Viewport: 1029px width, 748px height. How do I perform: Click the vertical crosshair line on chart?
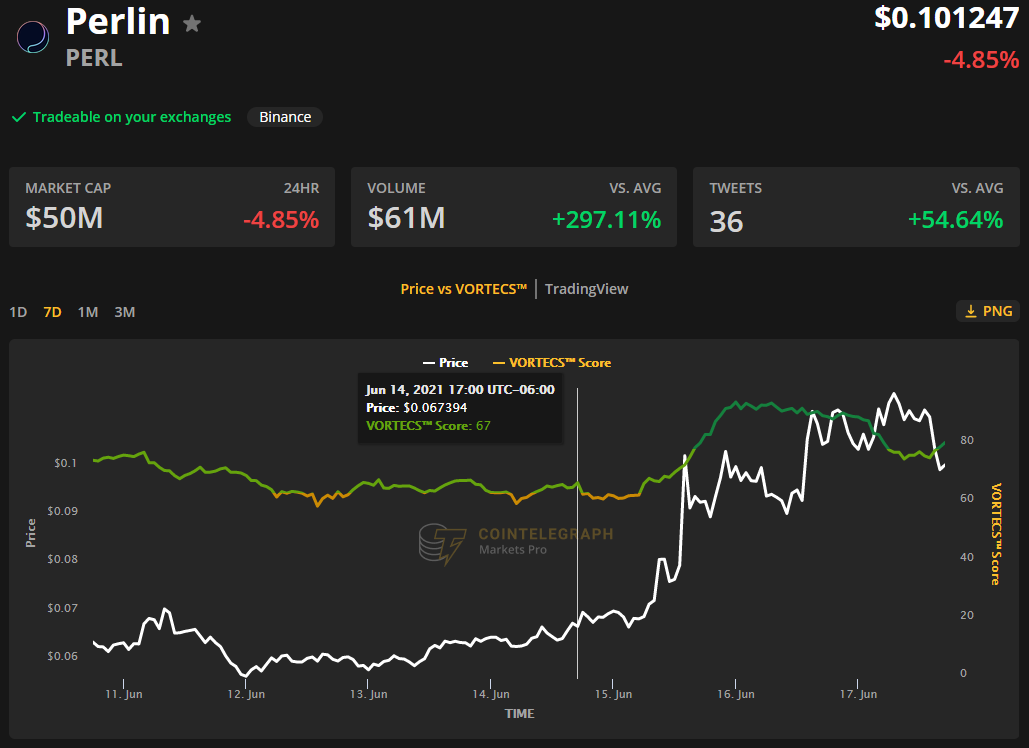point(578,550)
